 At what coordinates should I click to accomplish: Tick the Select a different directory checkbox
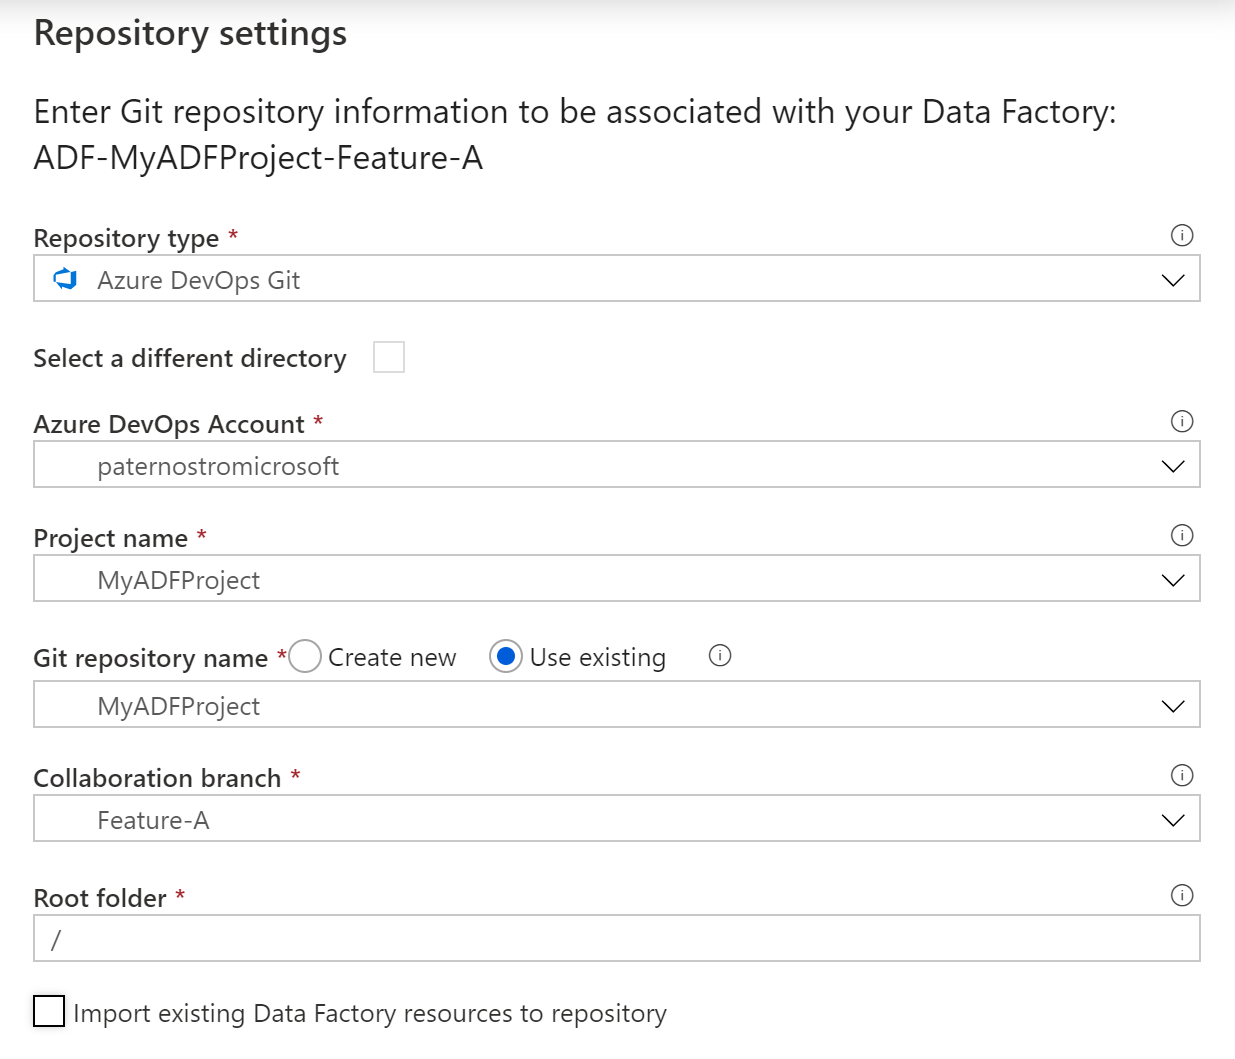point(389,357)
